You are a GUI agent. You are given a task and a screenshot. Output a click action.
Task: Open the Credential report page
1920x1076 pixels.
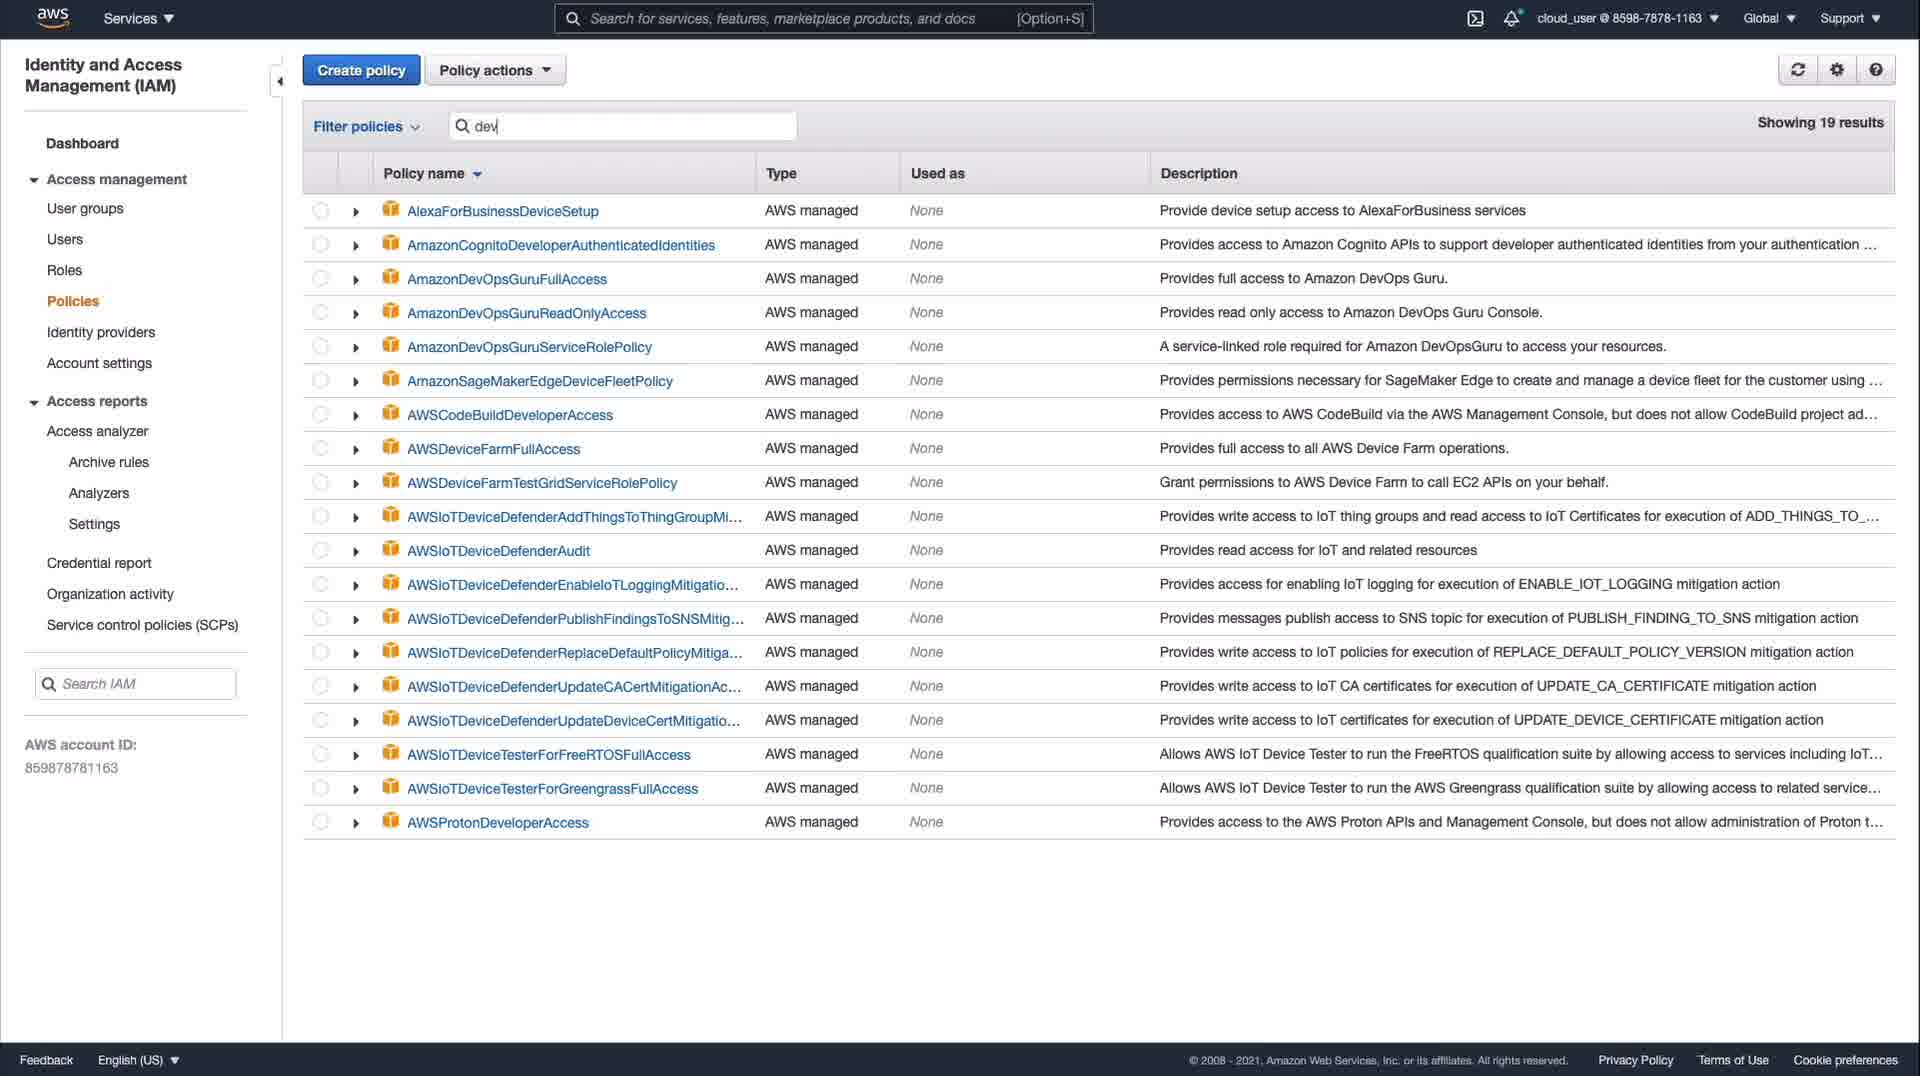pyautogui.click(x=99, y=563)
